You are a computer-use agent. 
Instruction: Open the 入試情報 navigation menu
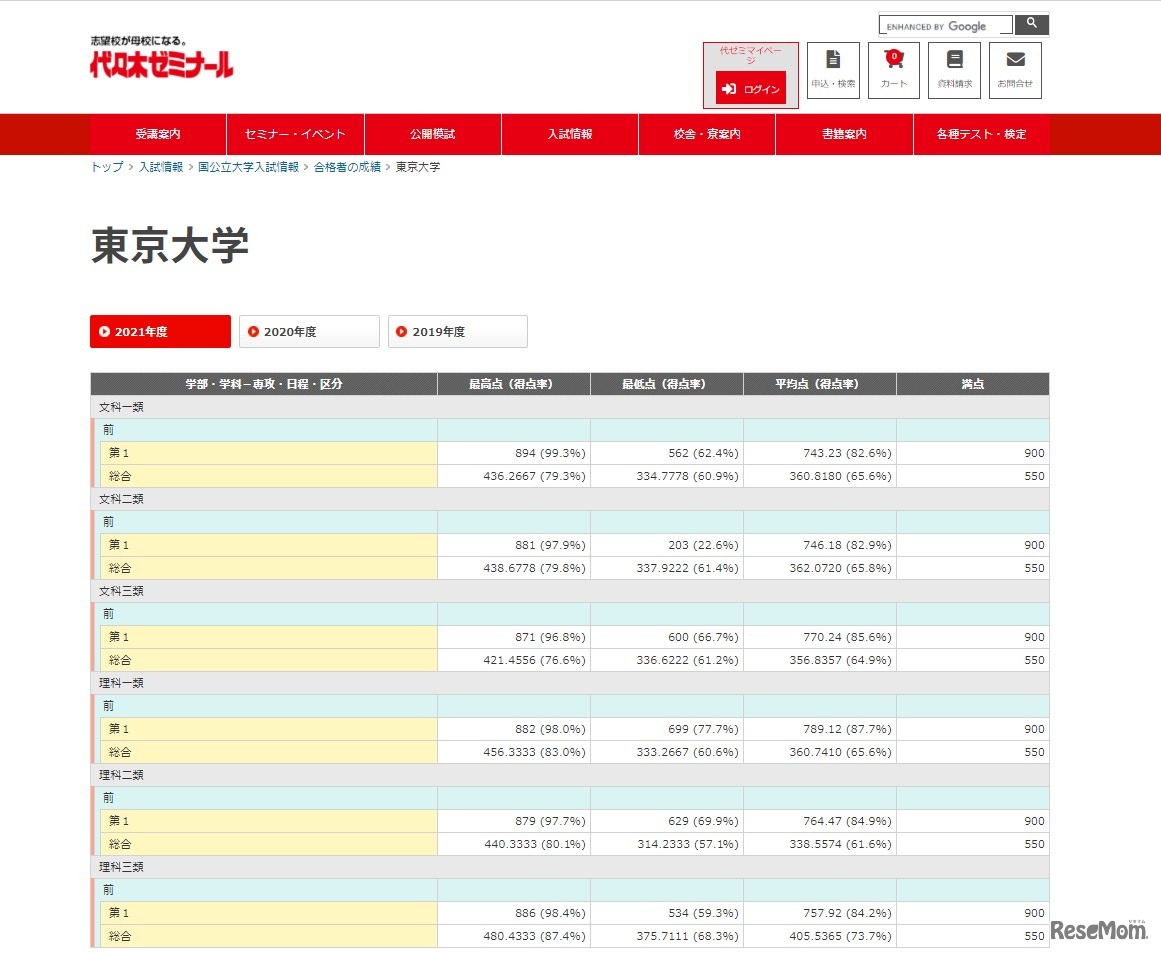569,134
